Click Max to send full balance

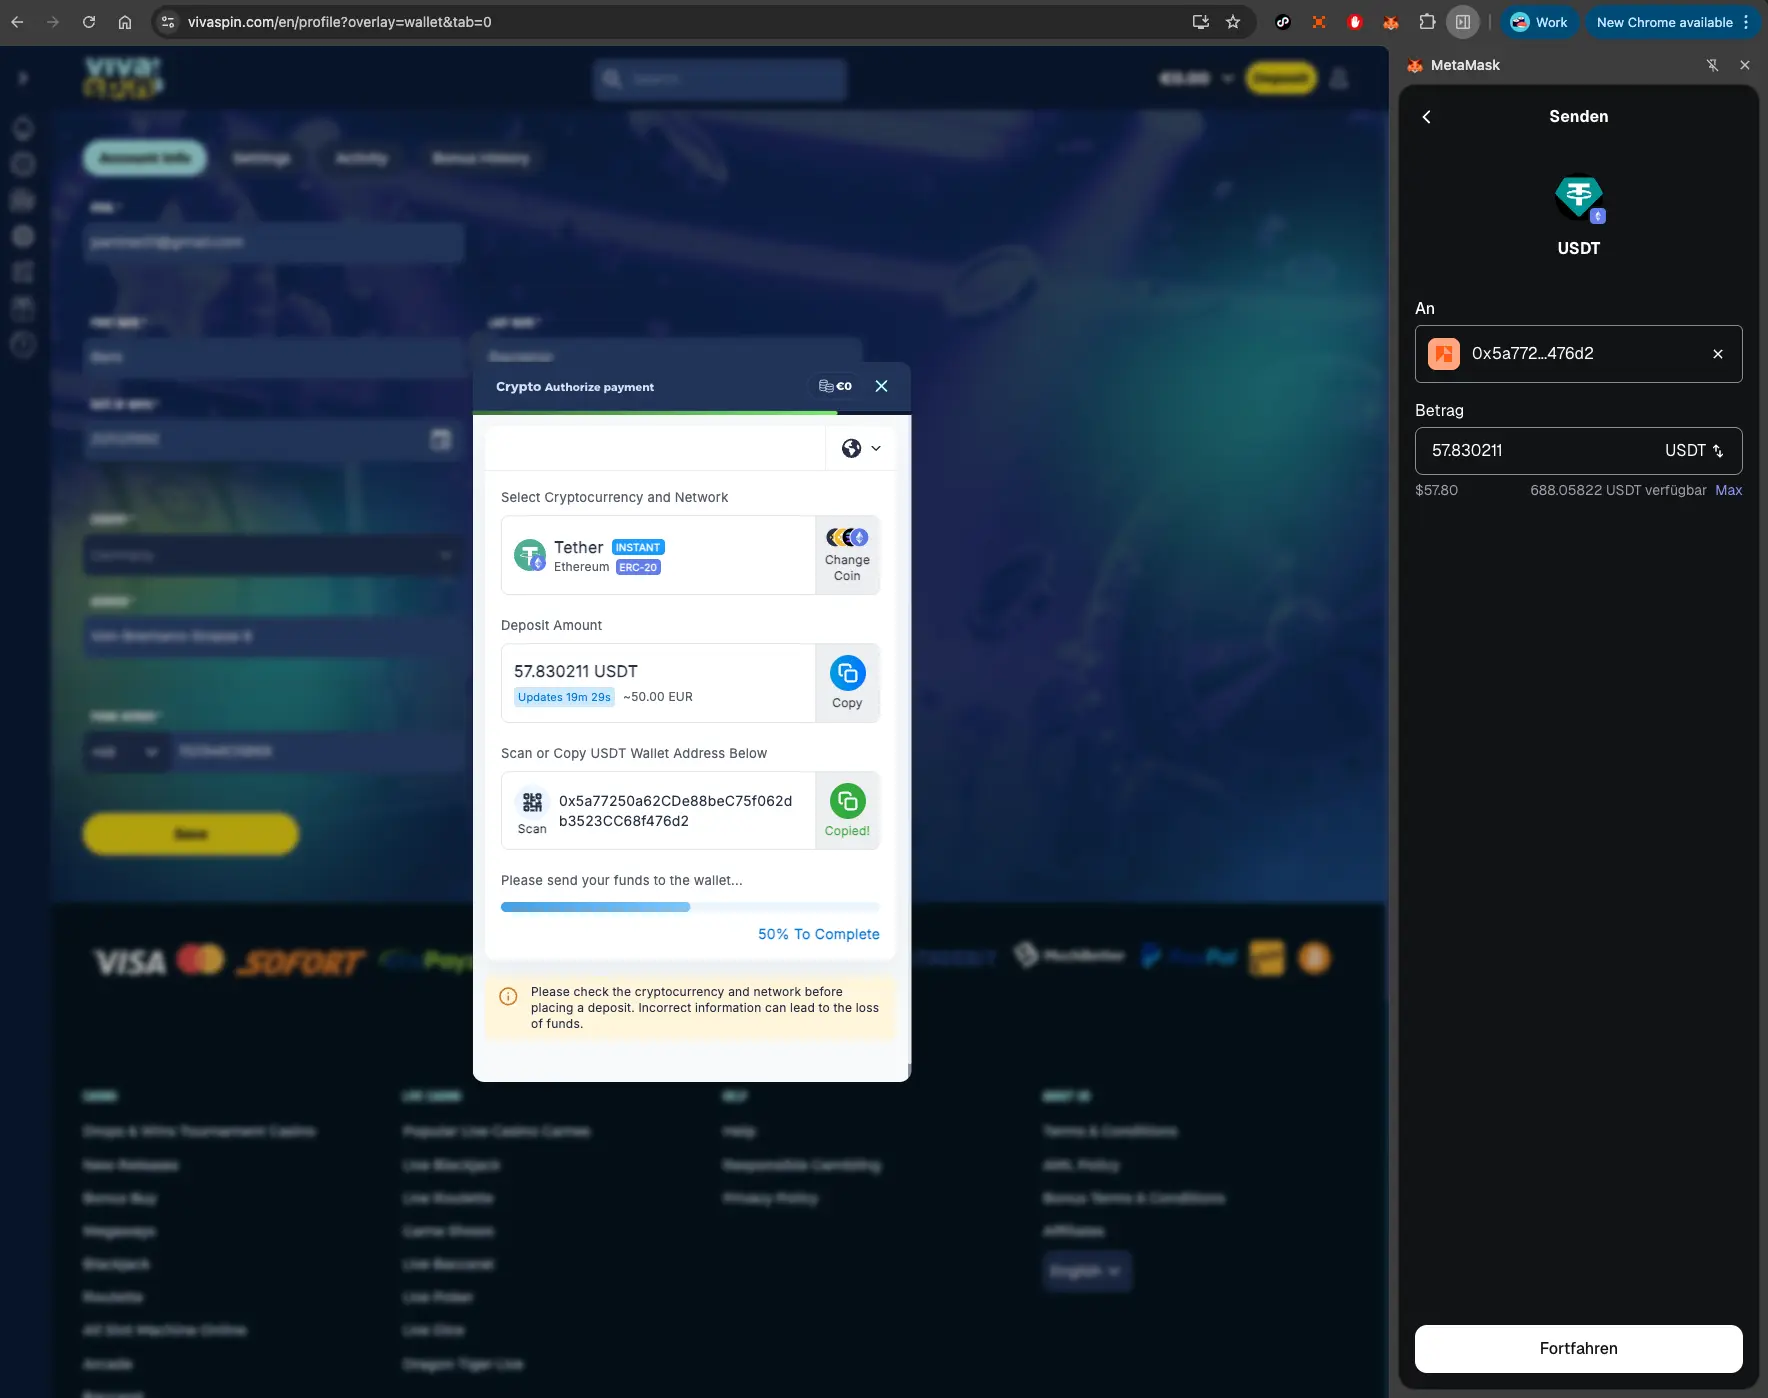pyautogui.click(x=1728, y=490)
